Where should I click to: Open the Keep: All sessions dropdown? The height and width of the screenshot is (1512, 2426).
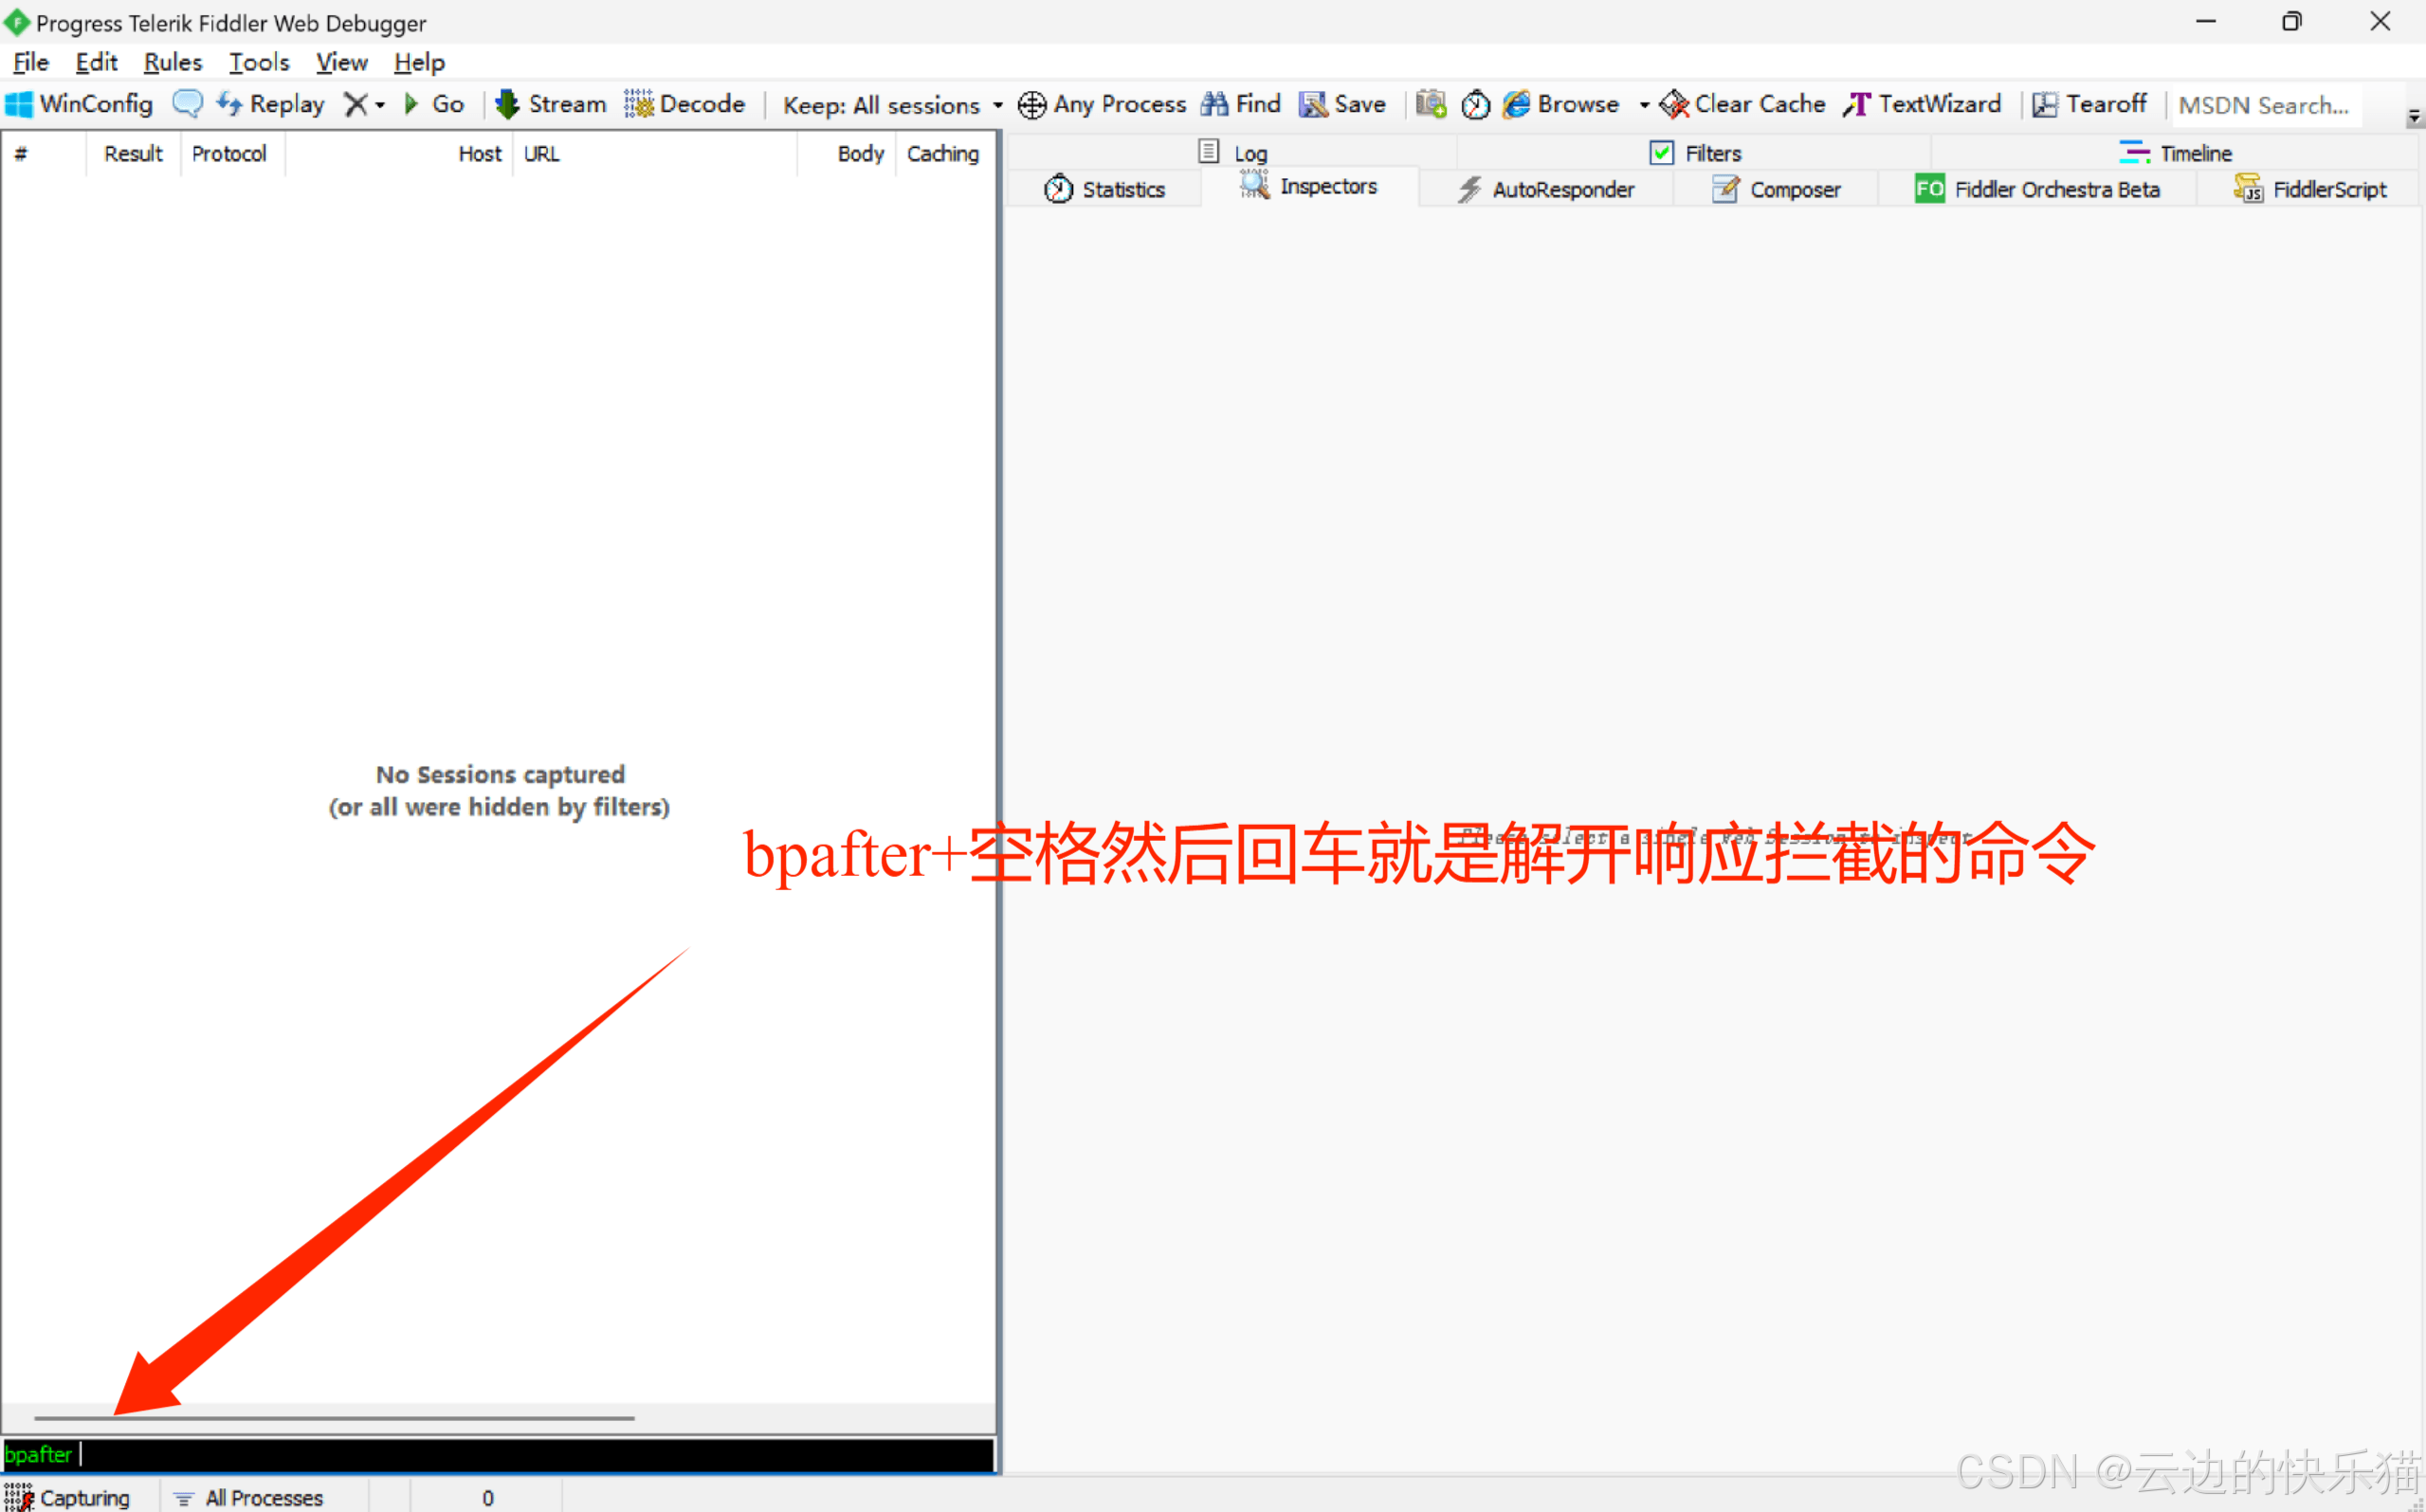pos(892,105)
